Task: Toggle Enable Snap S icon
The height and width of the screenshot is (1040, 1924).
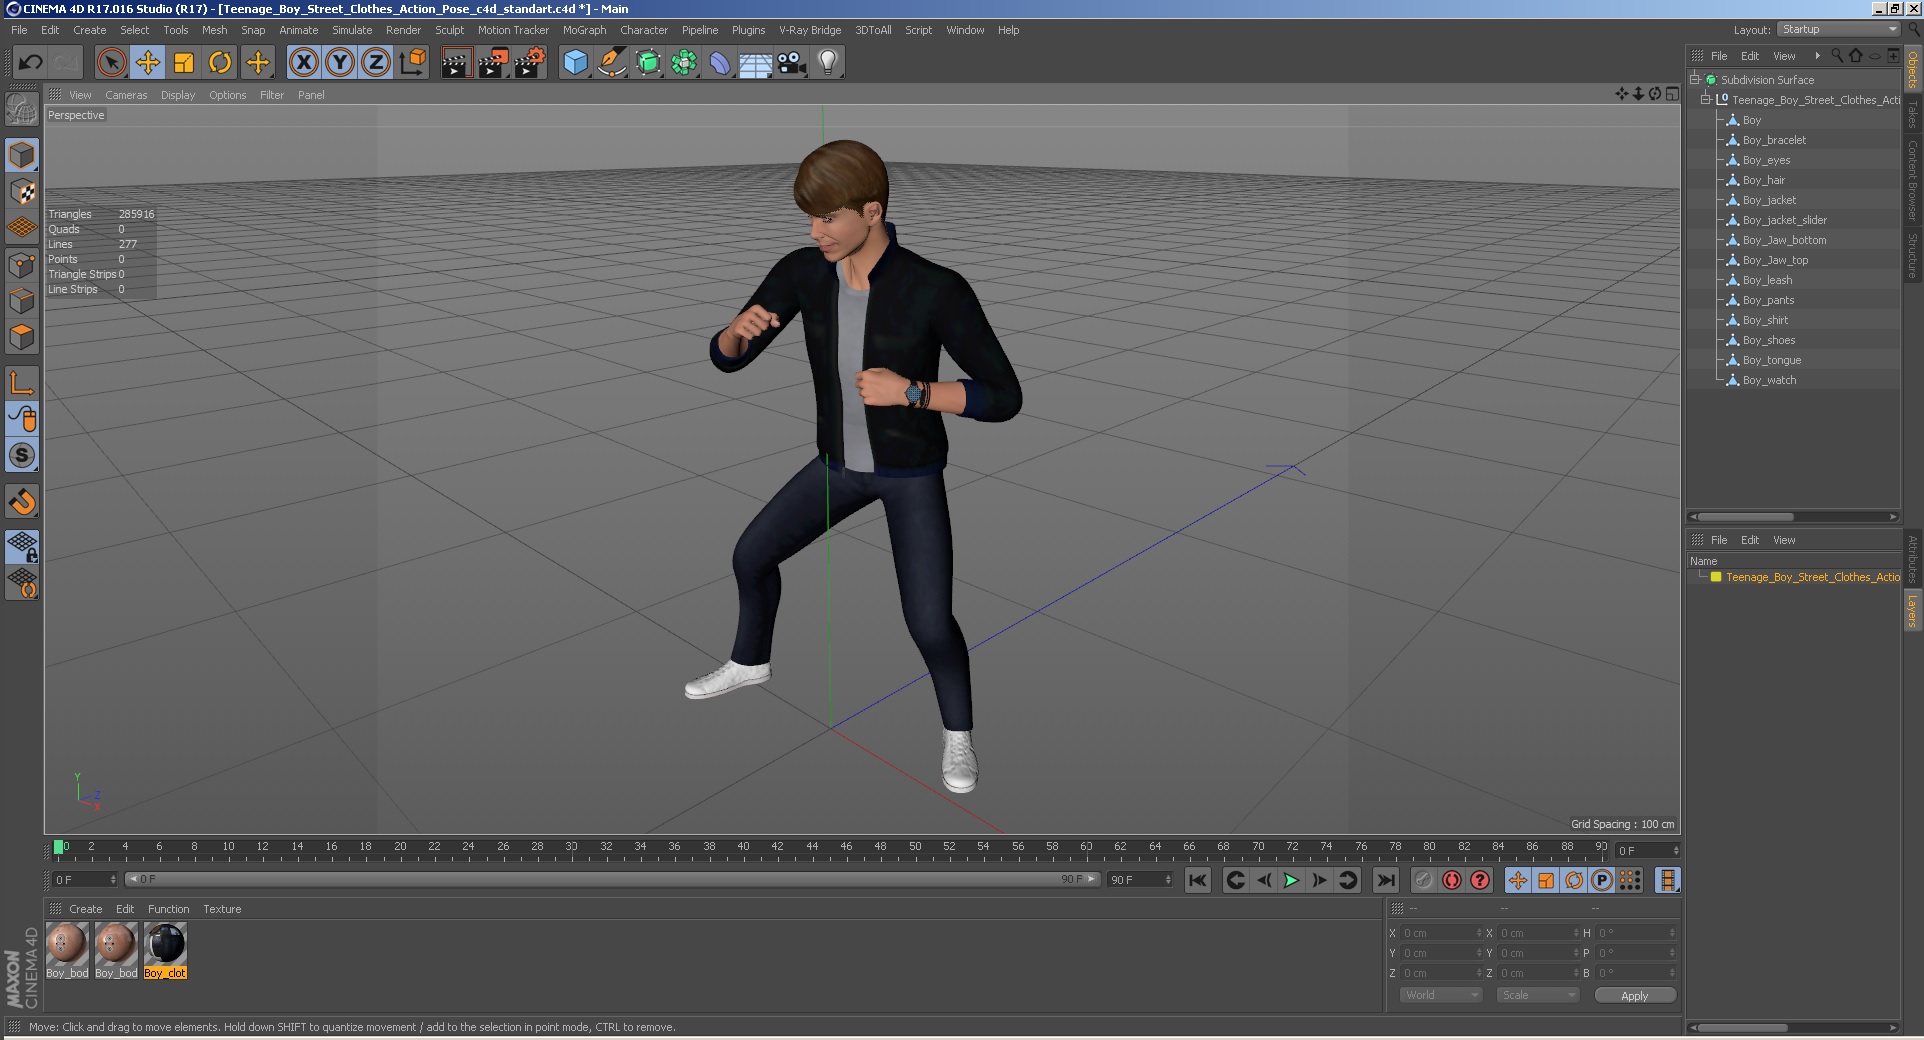Action: pyautogui.click(x=22, y=455)
